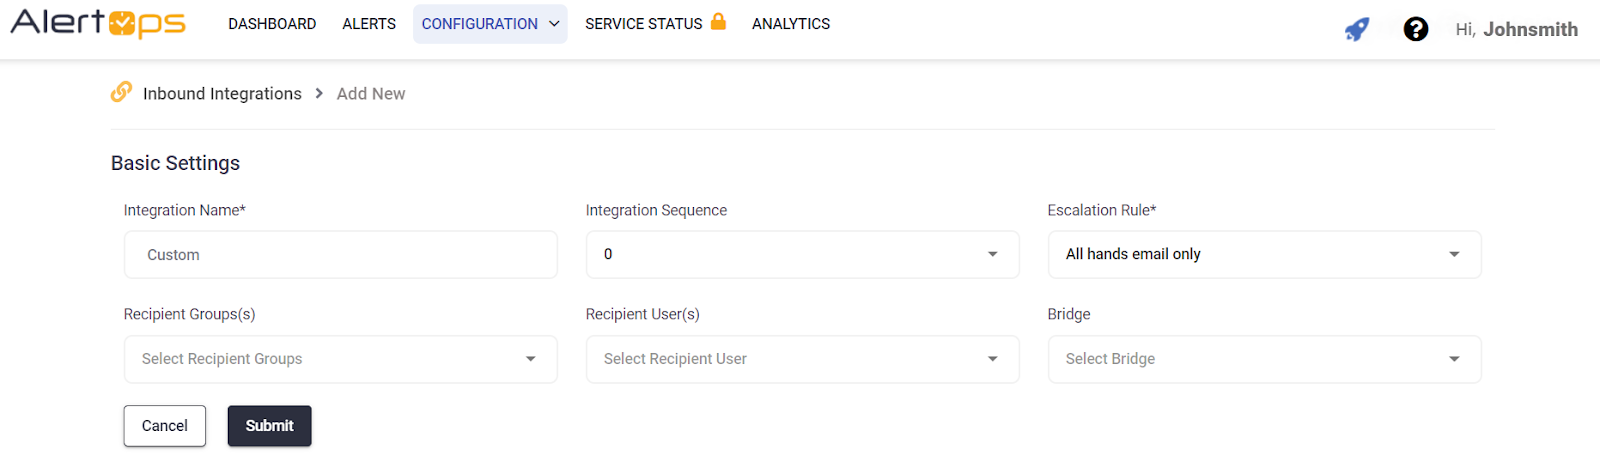This screenshot has height=474, width=1600.
Task: Go to the Alerts page
Action: tap(369, 24)
